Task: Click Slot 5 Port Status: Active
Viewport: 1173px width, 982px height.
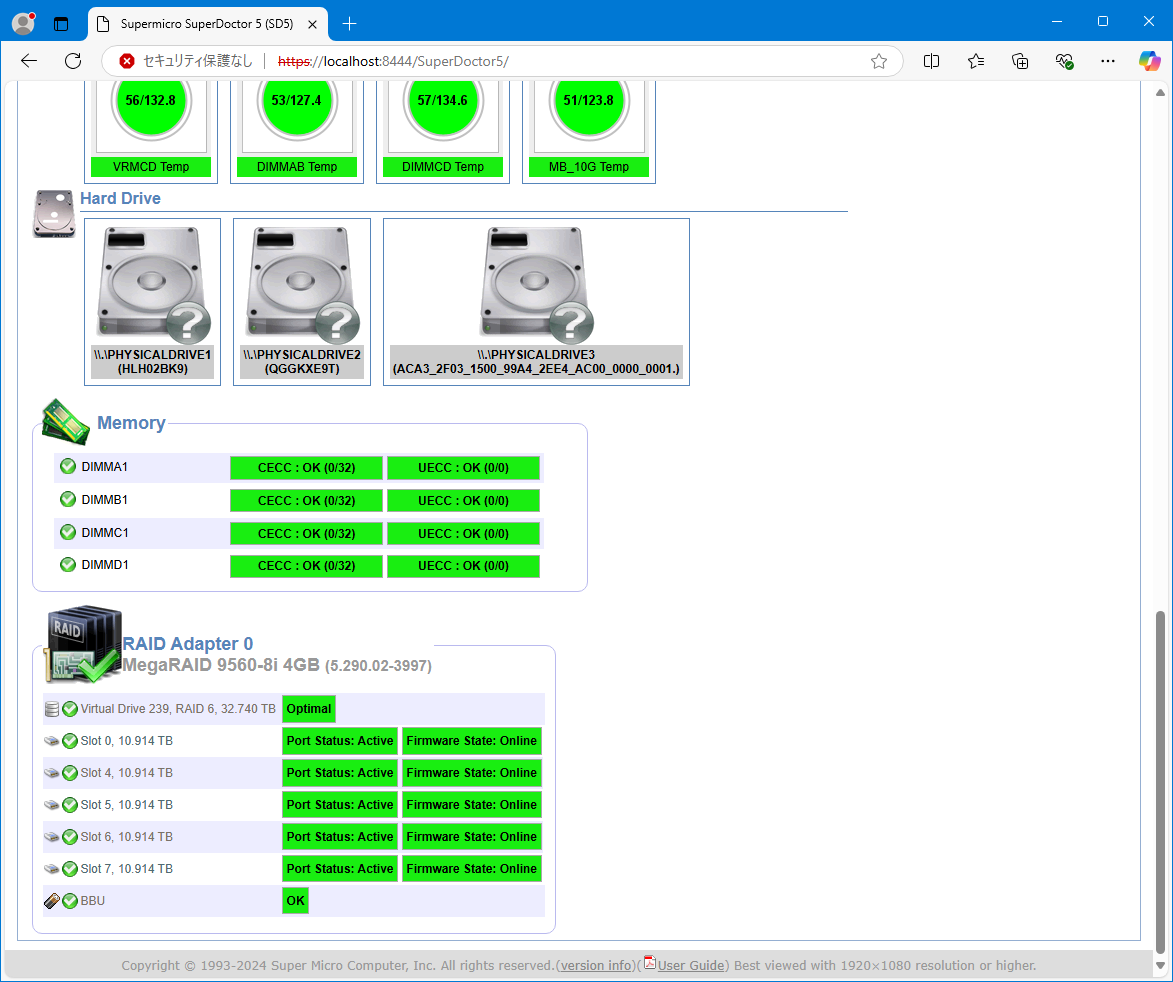Action: pyautogui.click(x=340, y=805)
